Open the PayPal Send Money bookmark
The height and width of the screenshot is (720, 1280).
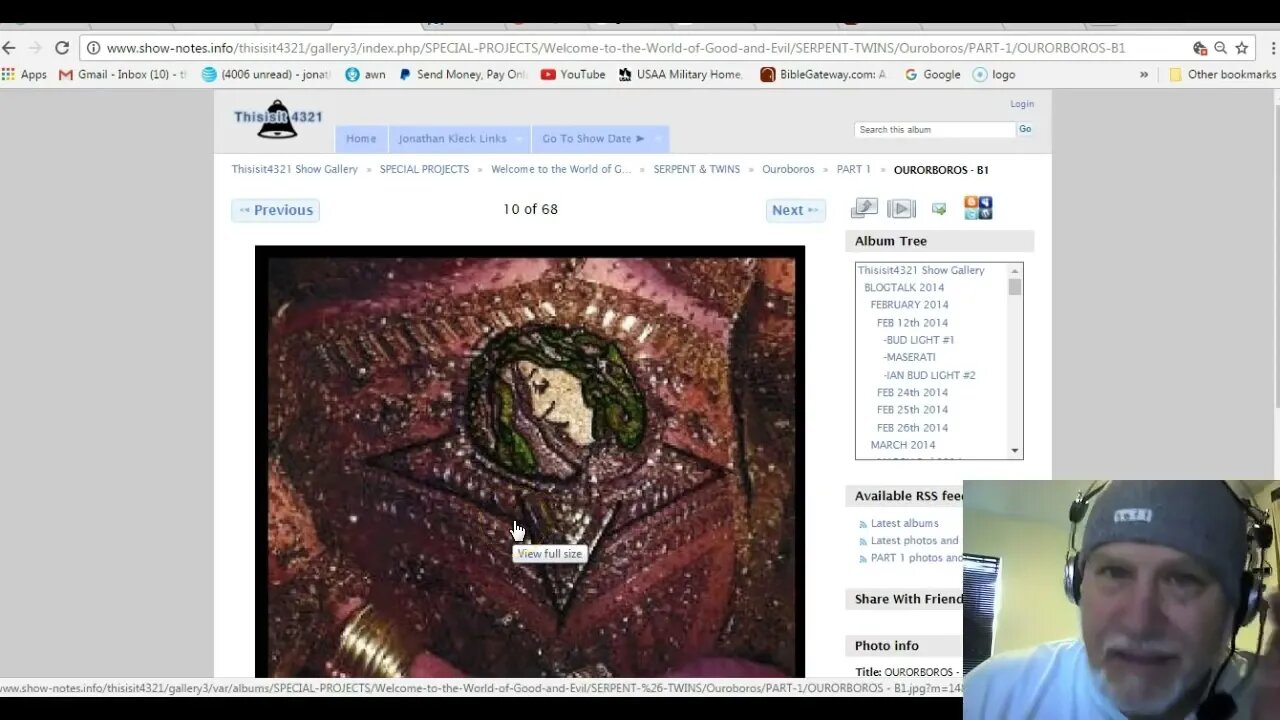[462, 74]
